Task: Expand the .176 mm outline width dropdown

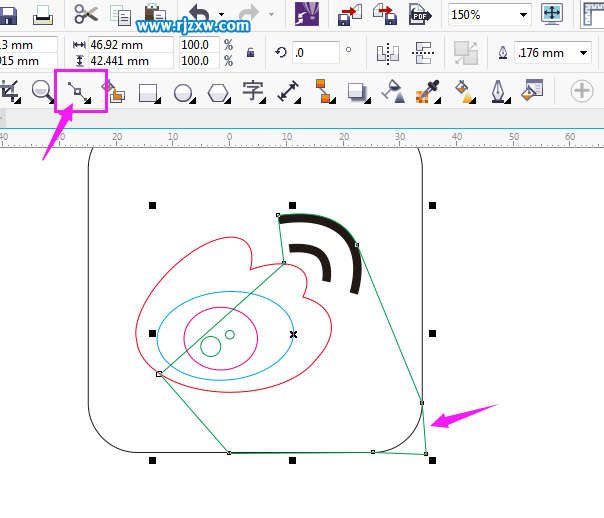Action: (583, 53)
